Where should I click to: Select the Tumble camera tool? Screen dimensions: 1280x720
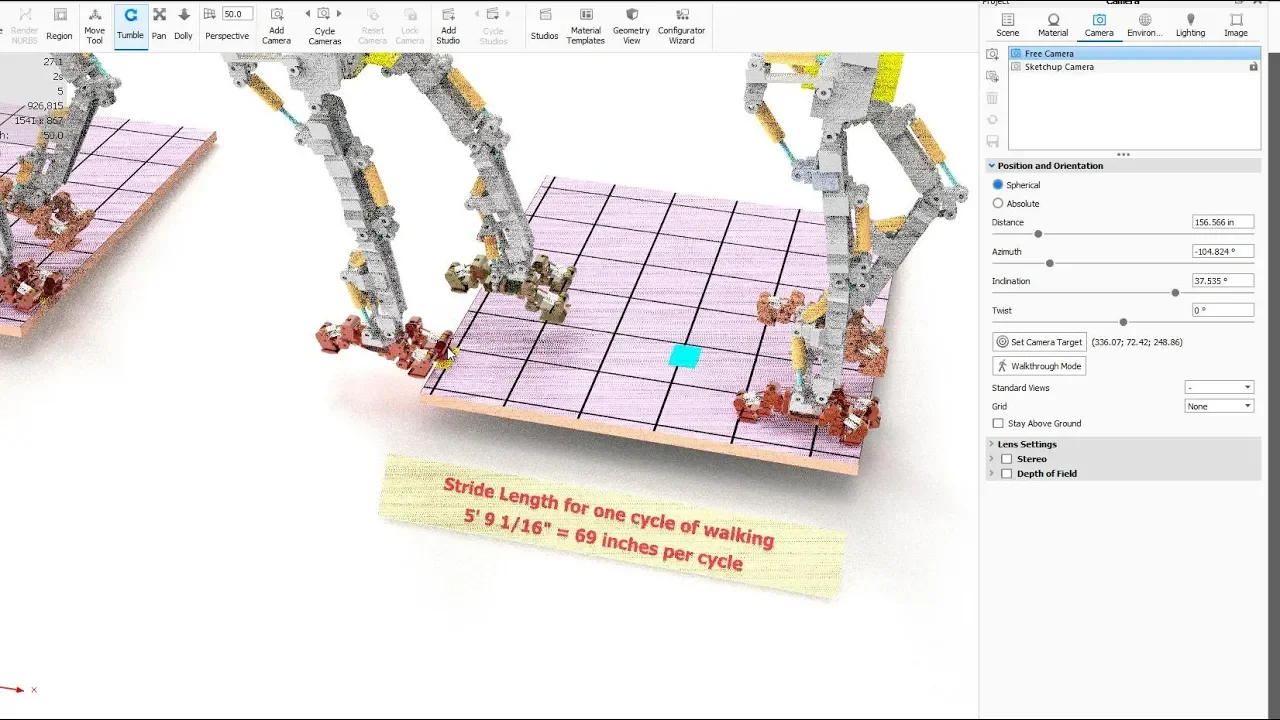click(130, 25)
